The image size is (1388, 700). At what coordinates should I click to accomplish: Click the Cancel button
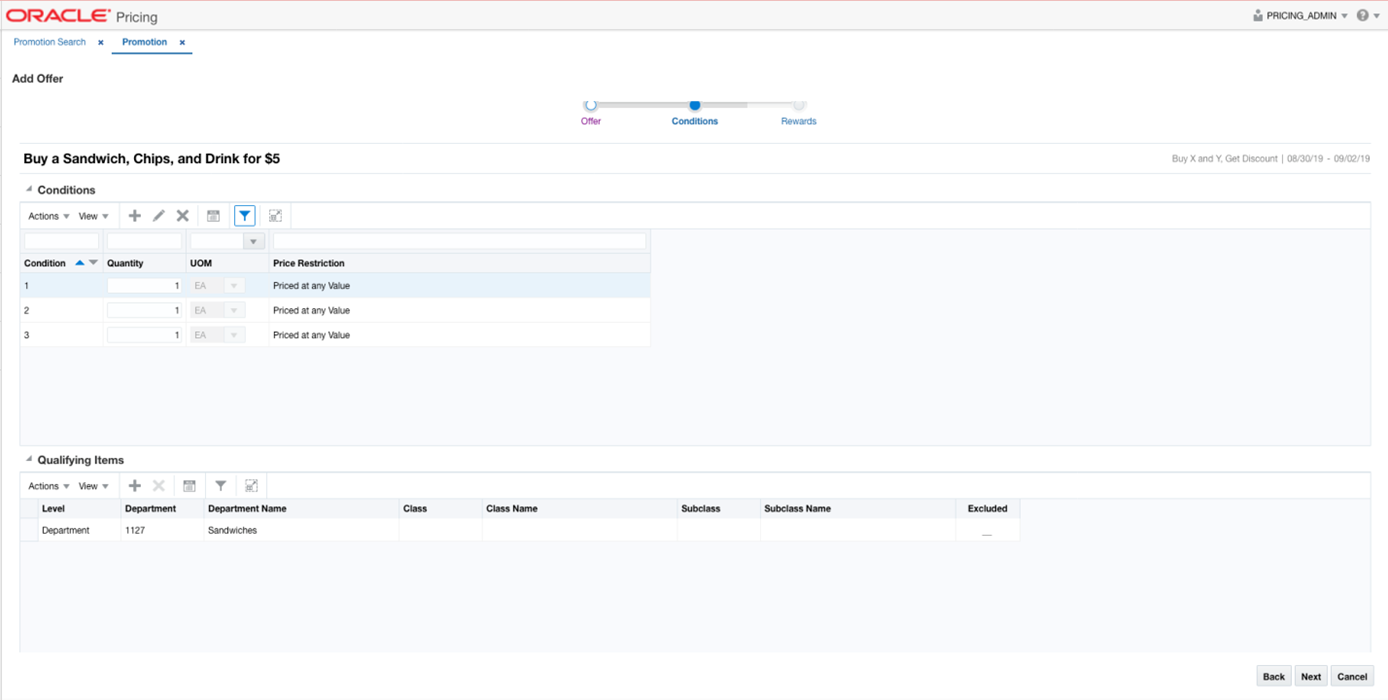click(x=1352, y=677)
